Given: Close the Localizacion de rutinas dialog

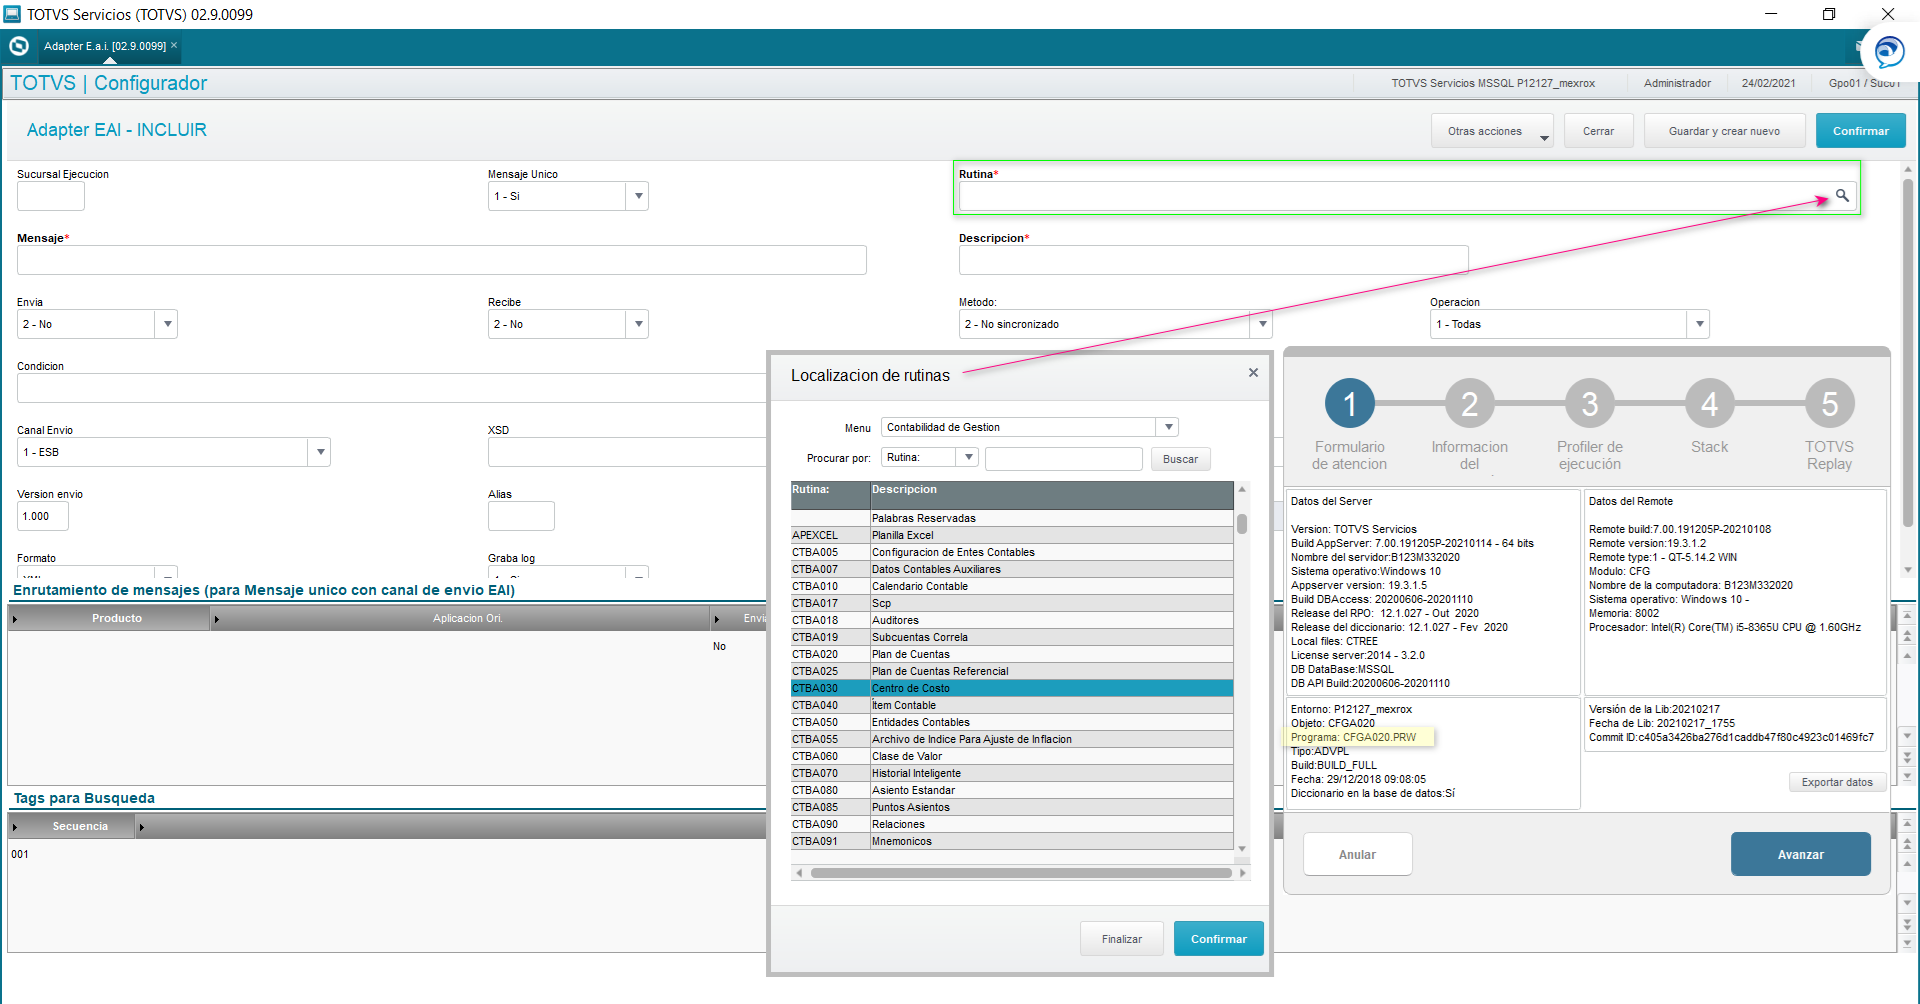Looking at the screenshot, I should 1253,373.
